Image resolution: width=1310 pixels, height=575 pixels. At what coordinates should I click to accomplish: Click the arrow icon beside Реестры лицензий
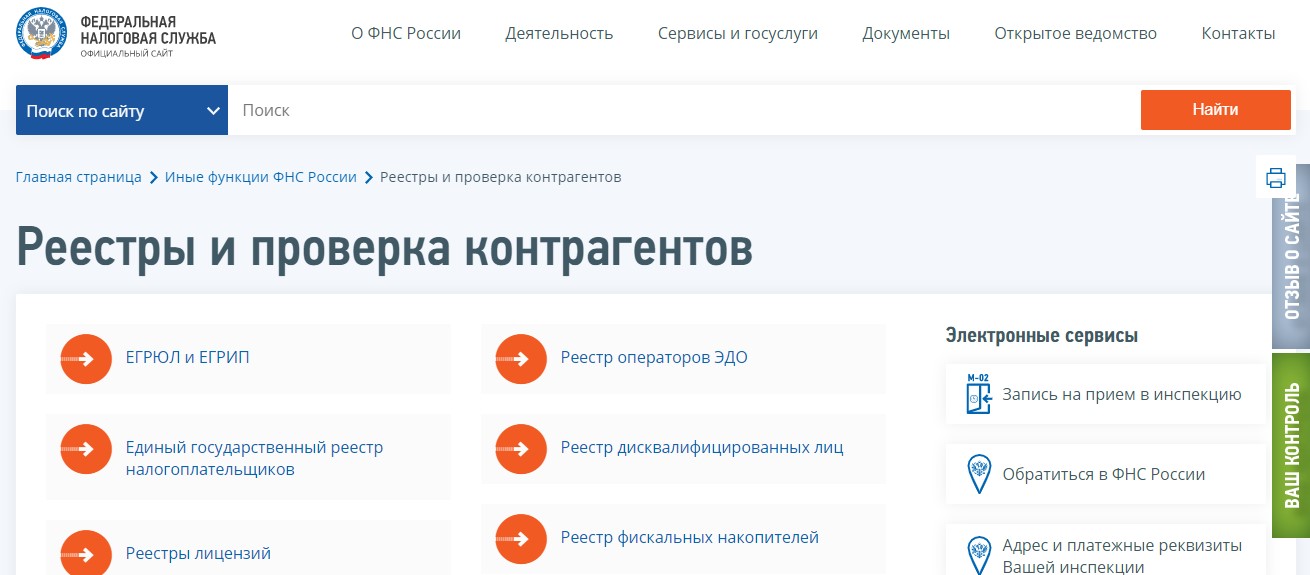[x=86, y=553]
